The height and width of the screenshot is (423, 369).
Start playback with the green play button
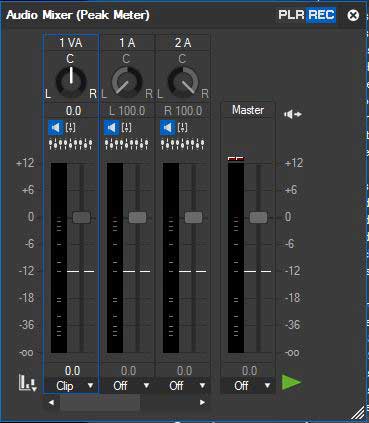[291, 382]
